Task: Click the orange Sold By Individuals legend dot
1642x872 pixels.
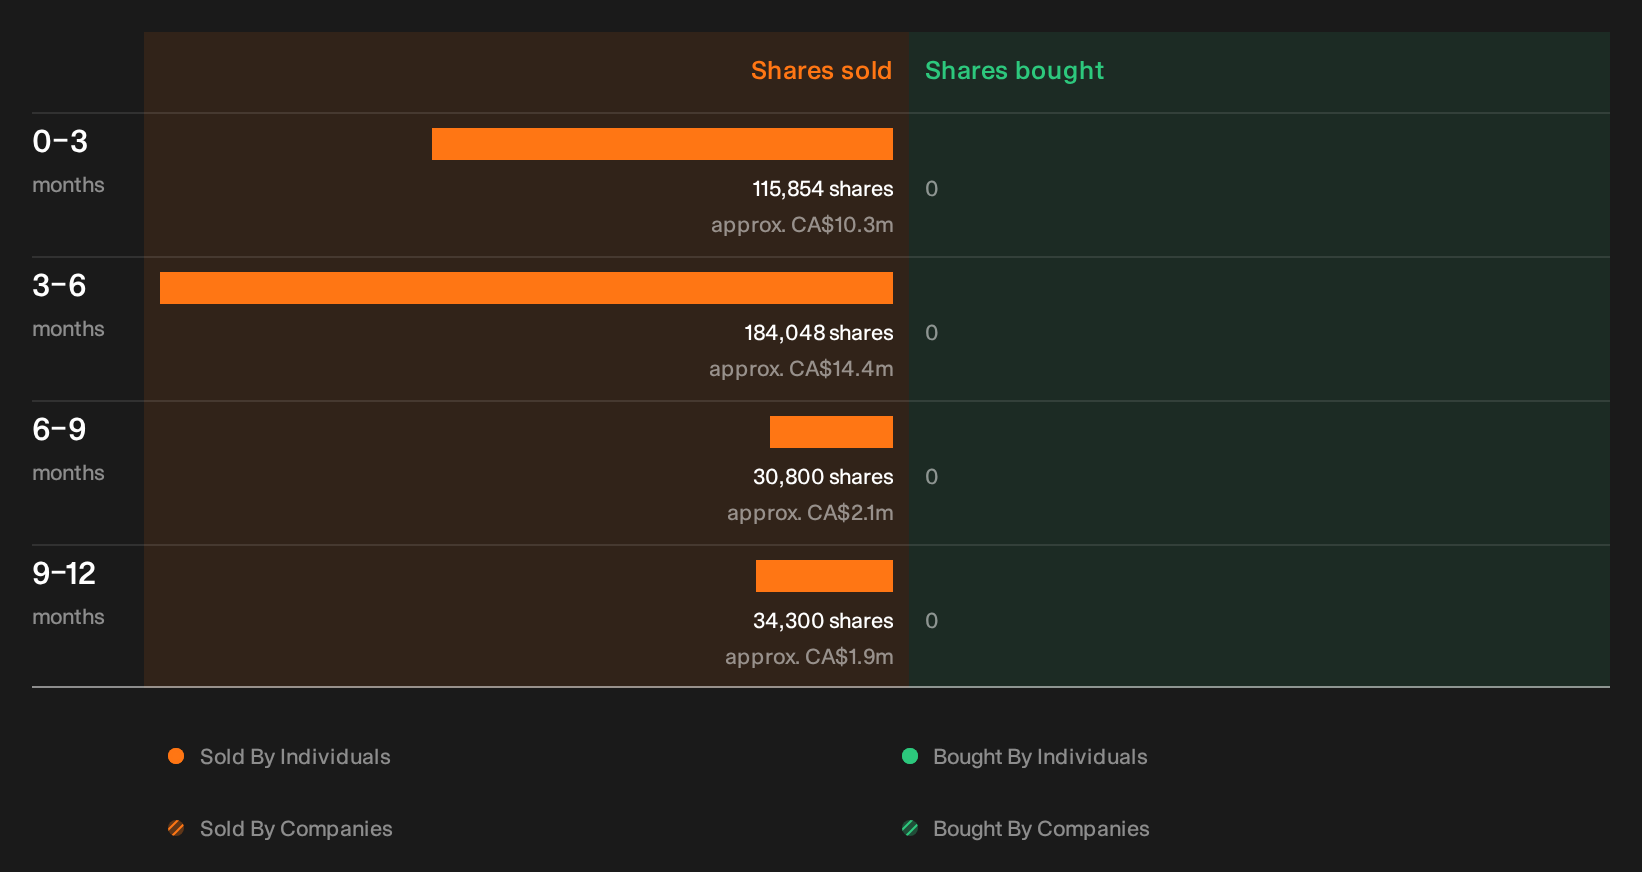Action: pos(176,756)
